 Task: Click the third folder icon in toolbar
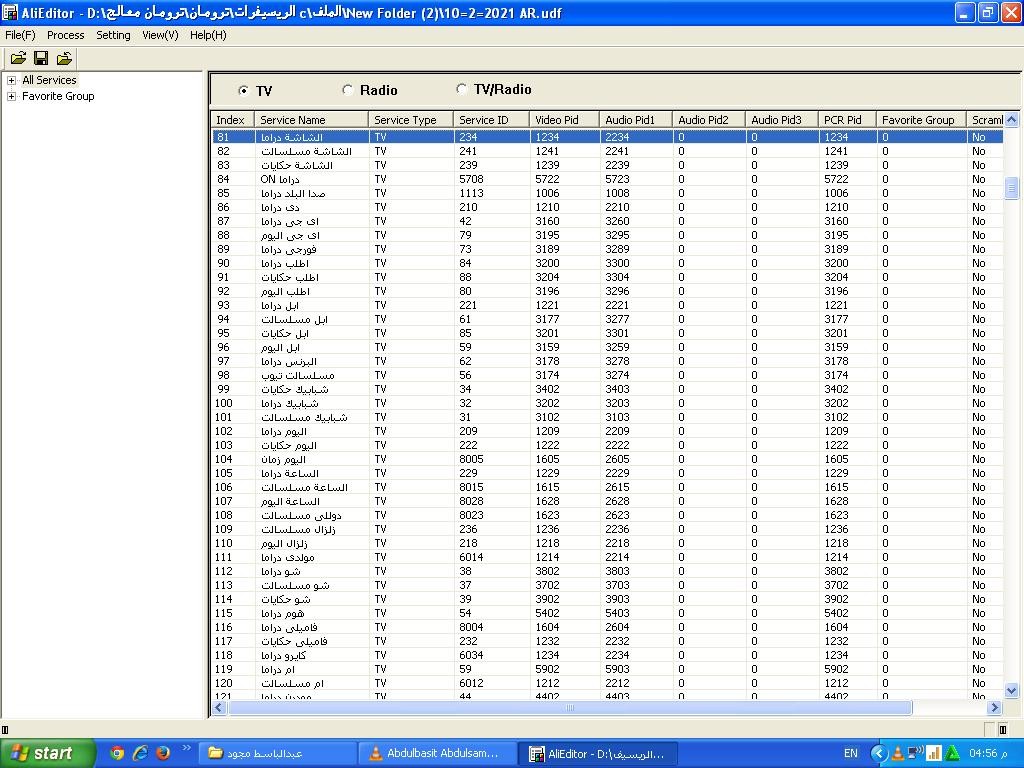point(64,59)
